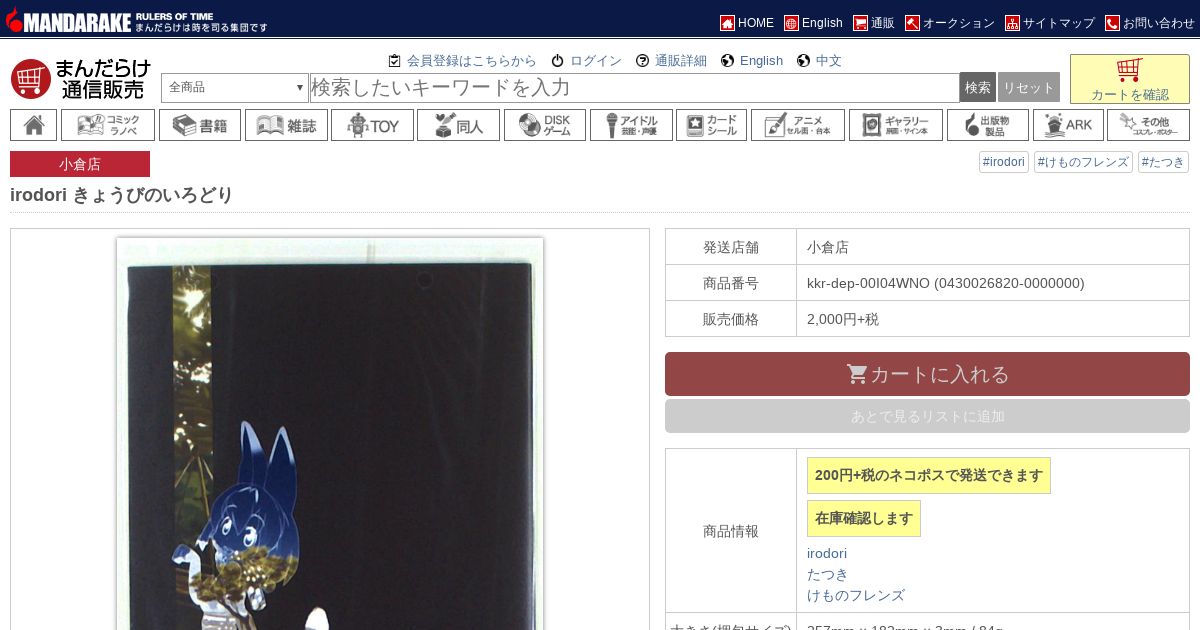Open お問い合わせ contact link
Image resolution: width=1200 pixels, height=630 pixels.
1150,22
